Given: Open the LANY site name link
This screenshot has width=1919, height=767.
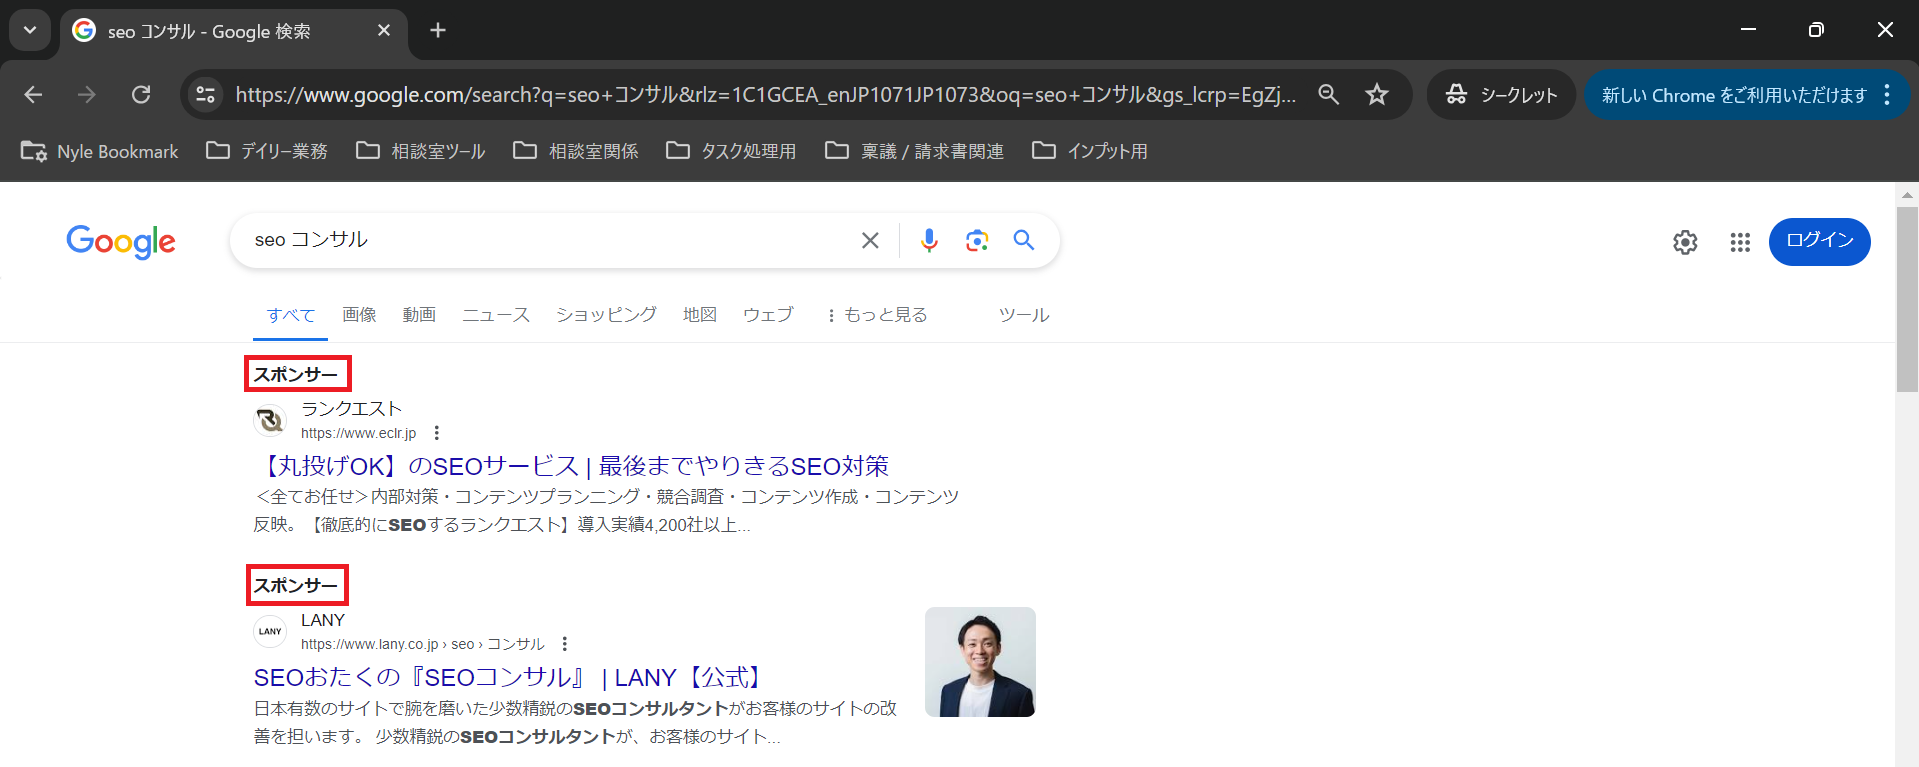Looking at the screenshot, I should click(323, 620).
